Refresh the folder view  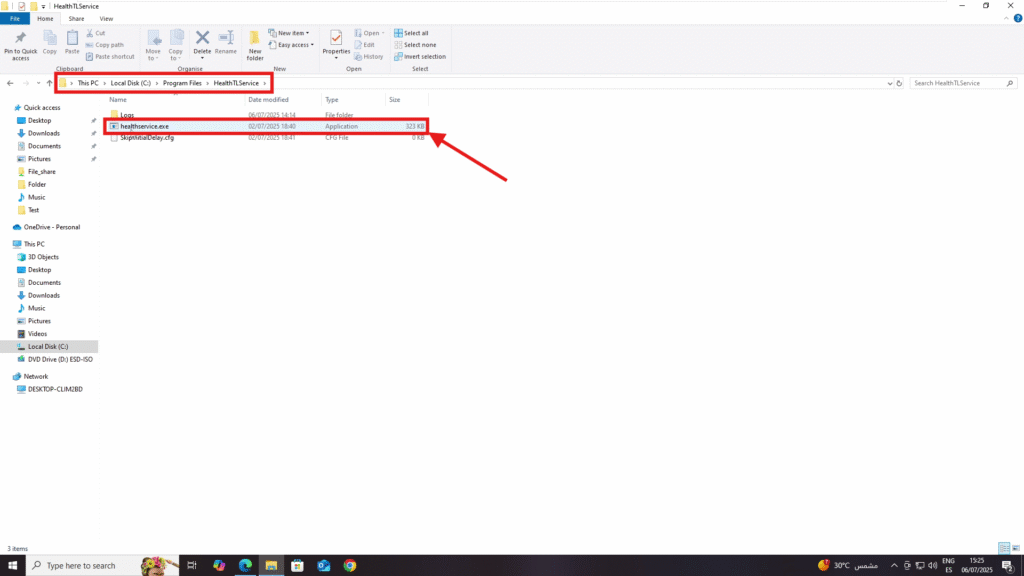pos(899,83)
